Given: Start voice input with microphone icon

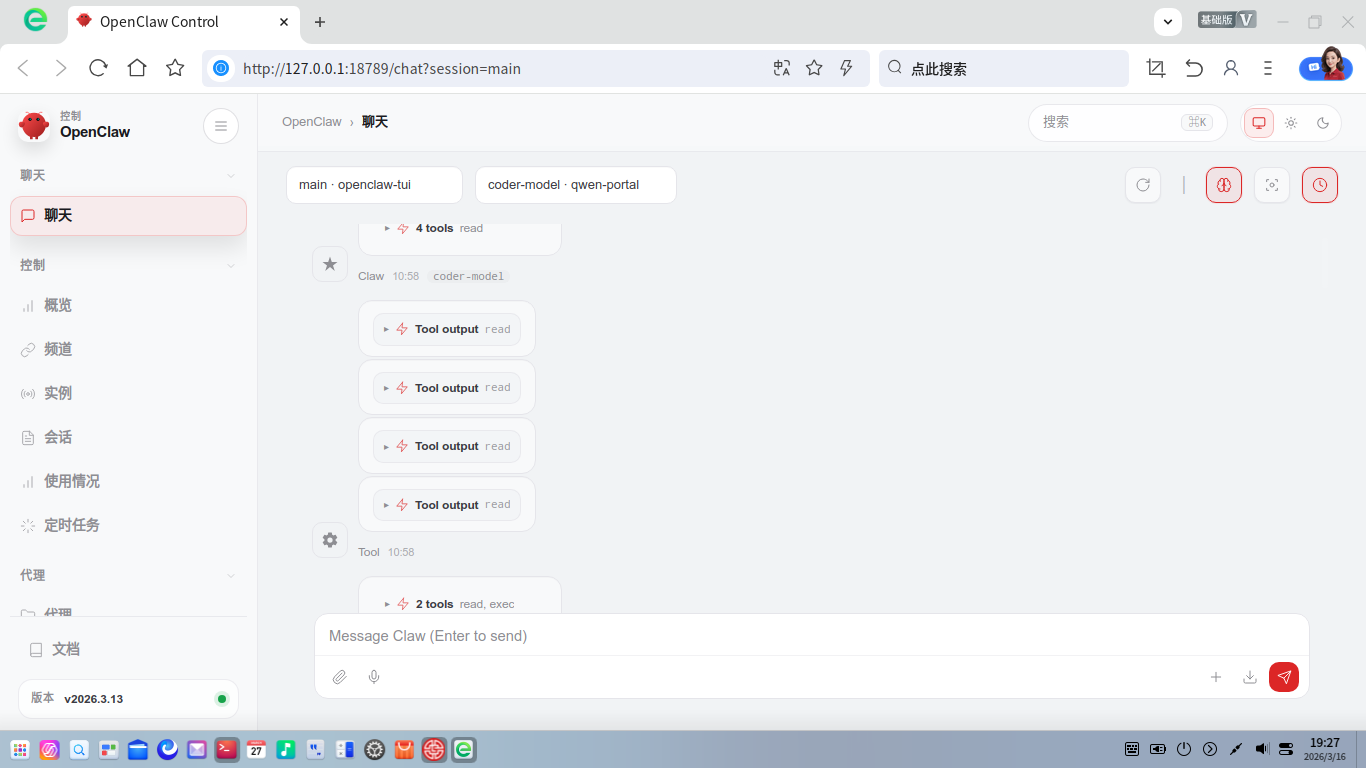Looking at the screenshot, I should coord(374,677).
